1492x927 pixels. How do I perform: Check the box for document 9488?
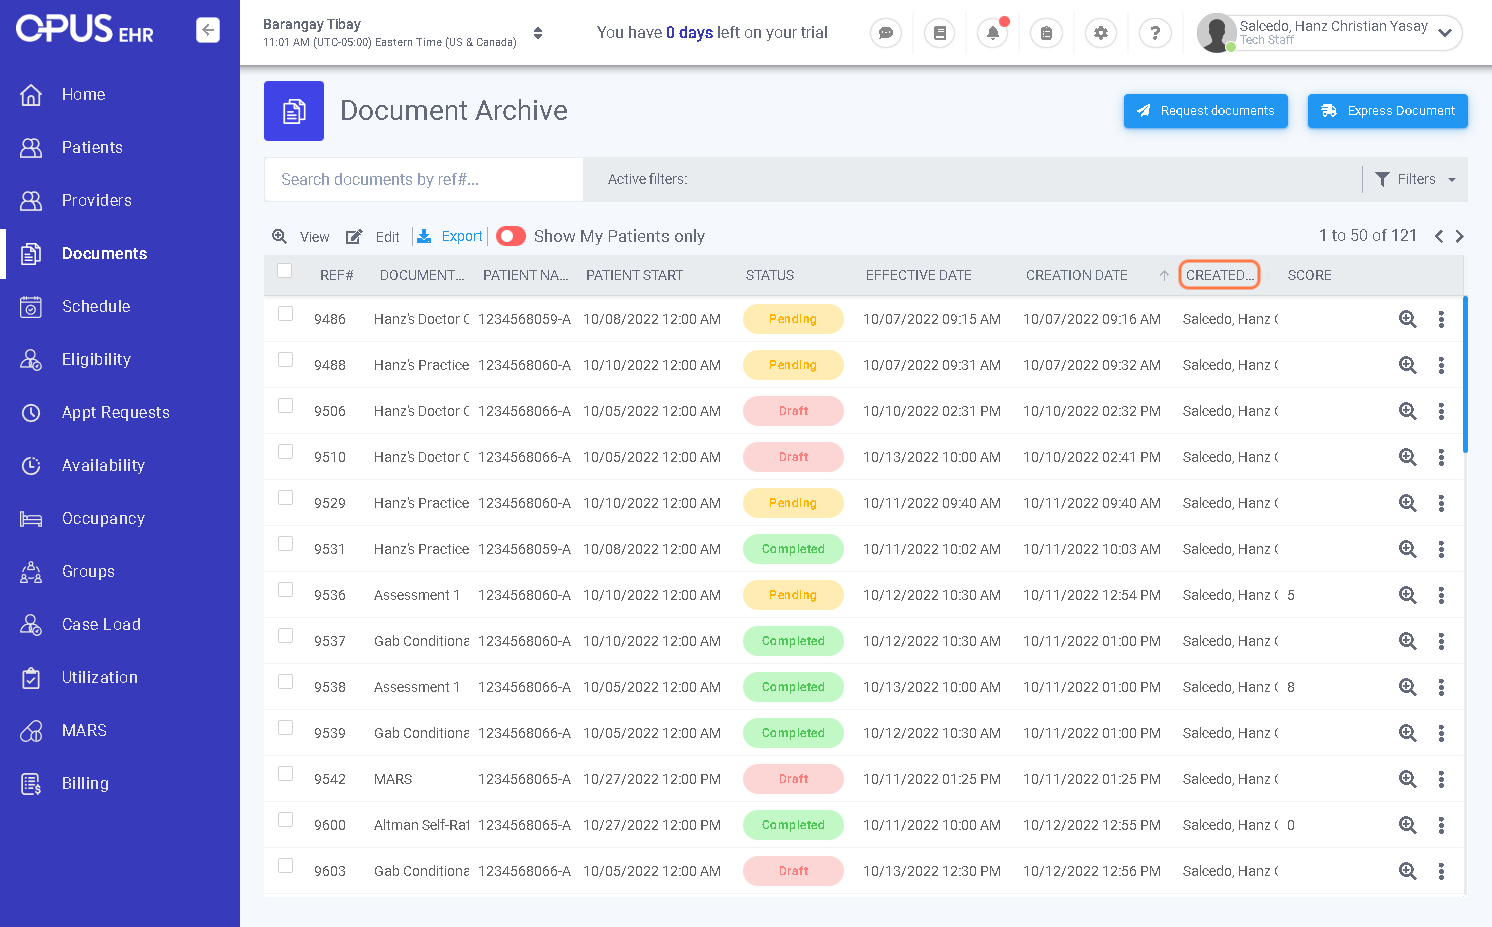coord(286,360)
